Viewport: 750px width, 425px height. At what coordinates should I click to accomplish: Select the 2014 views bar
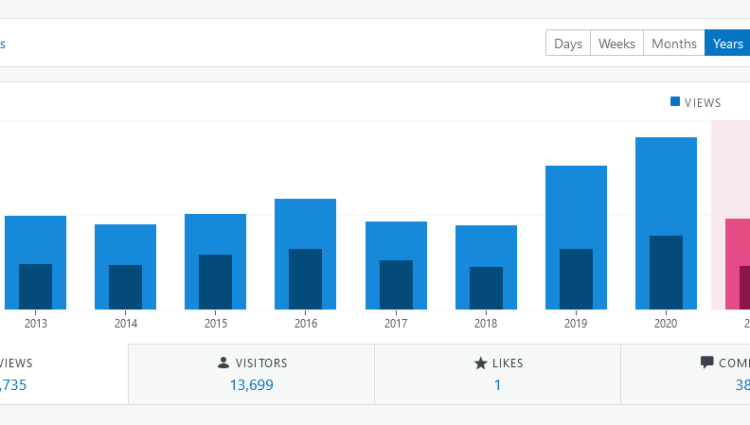tap(125, 243)
